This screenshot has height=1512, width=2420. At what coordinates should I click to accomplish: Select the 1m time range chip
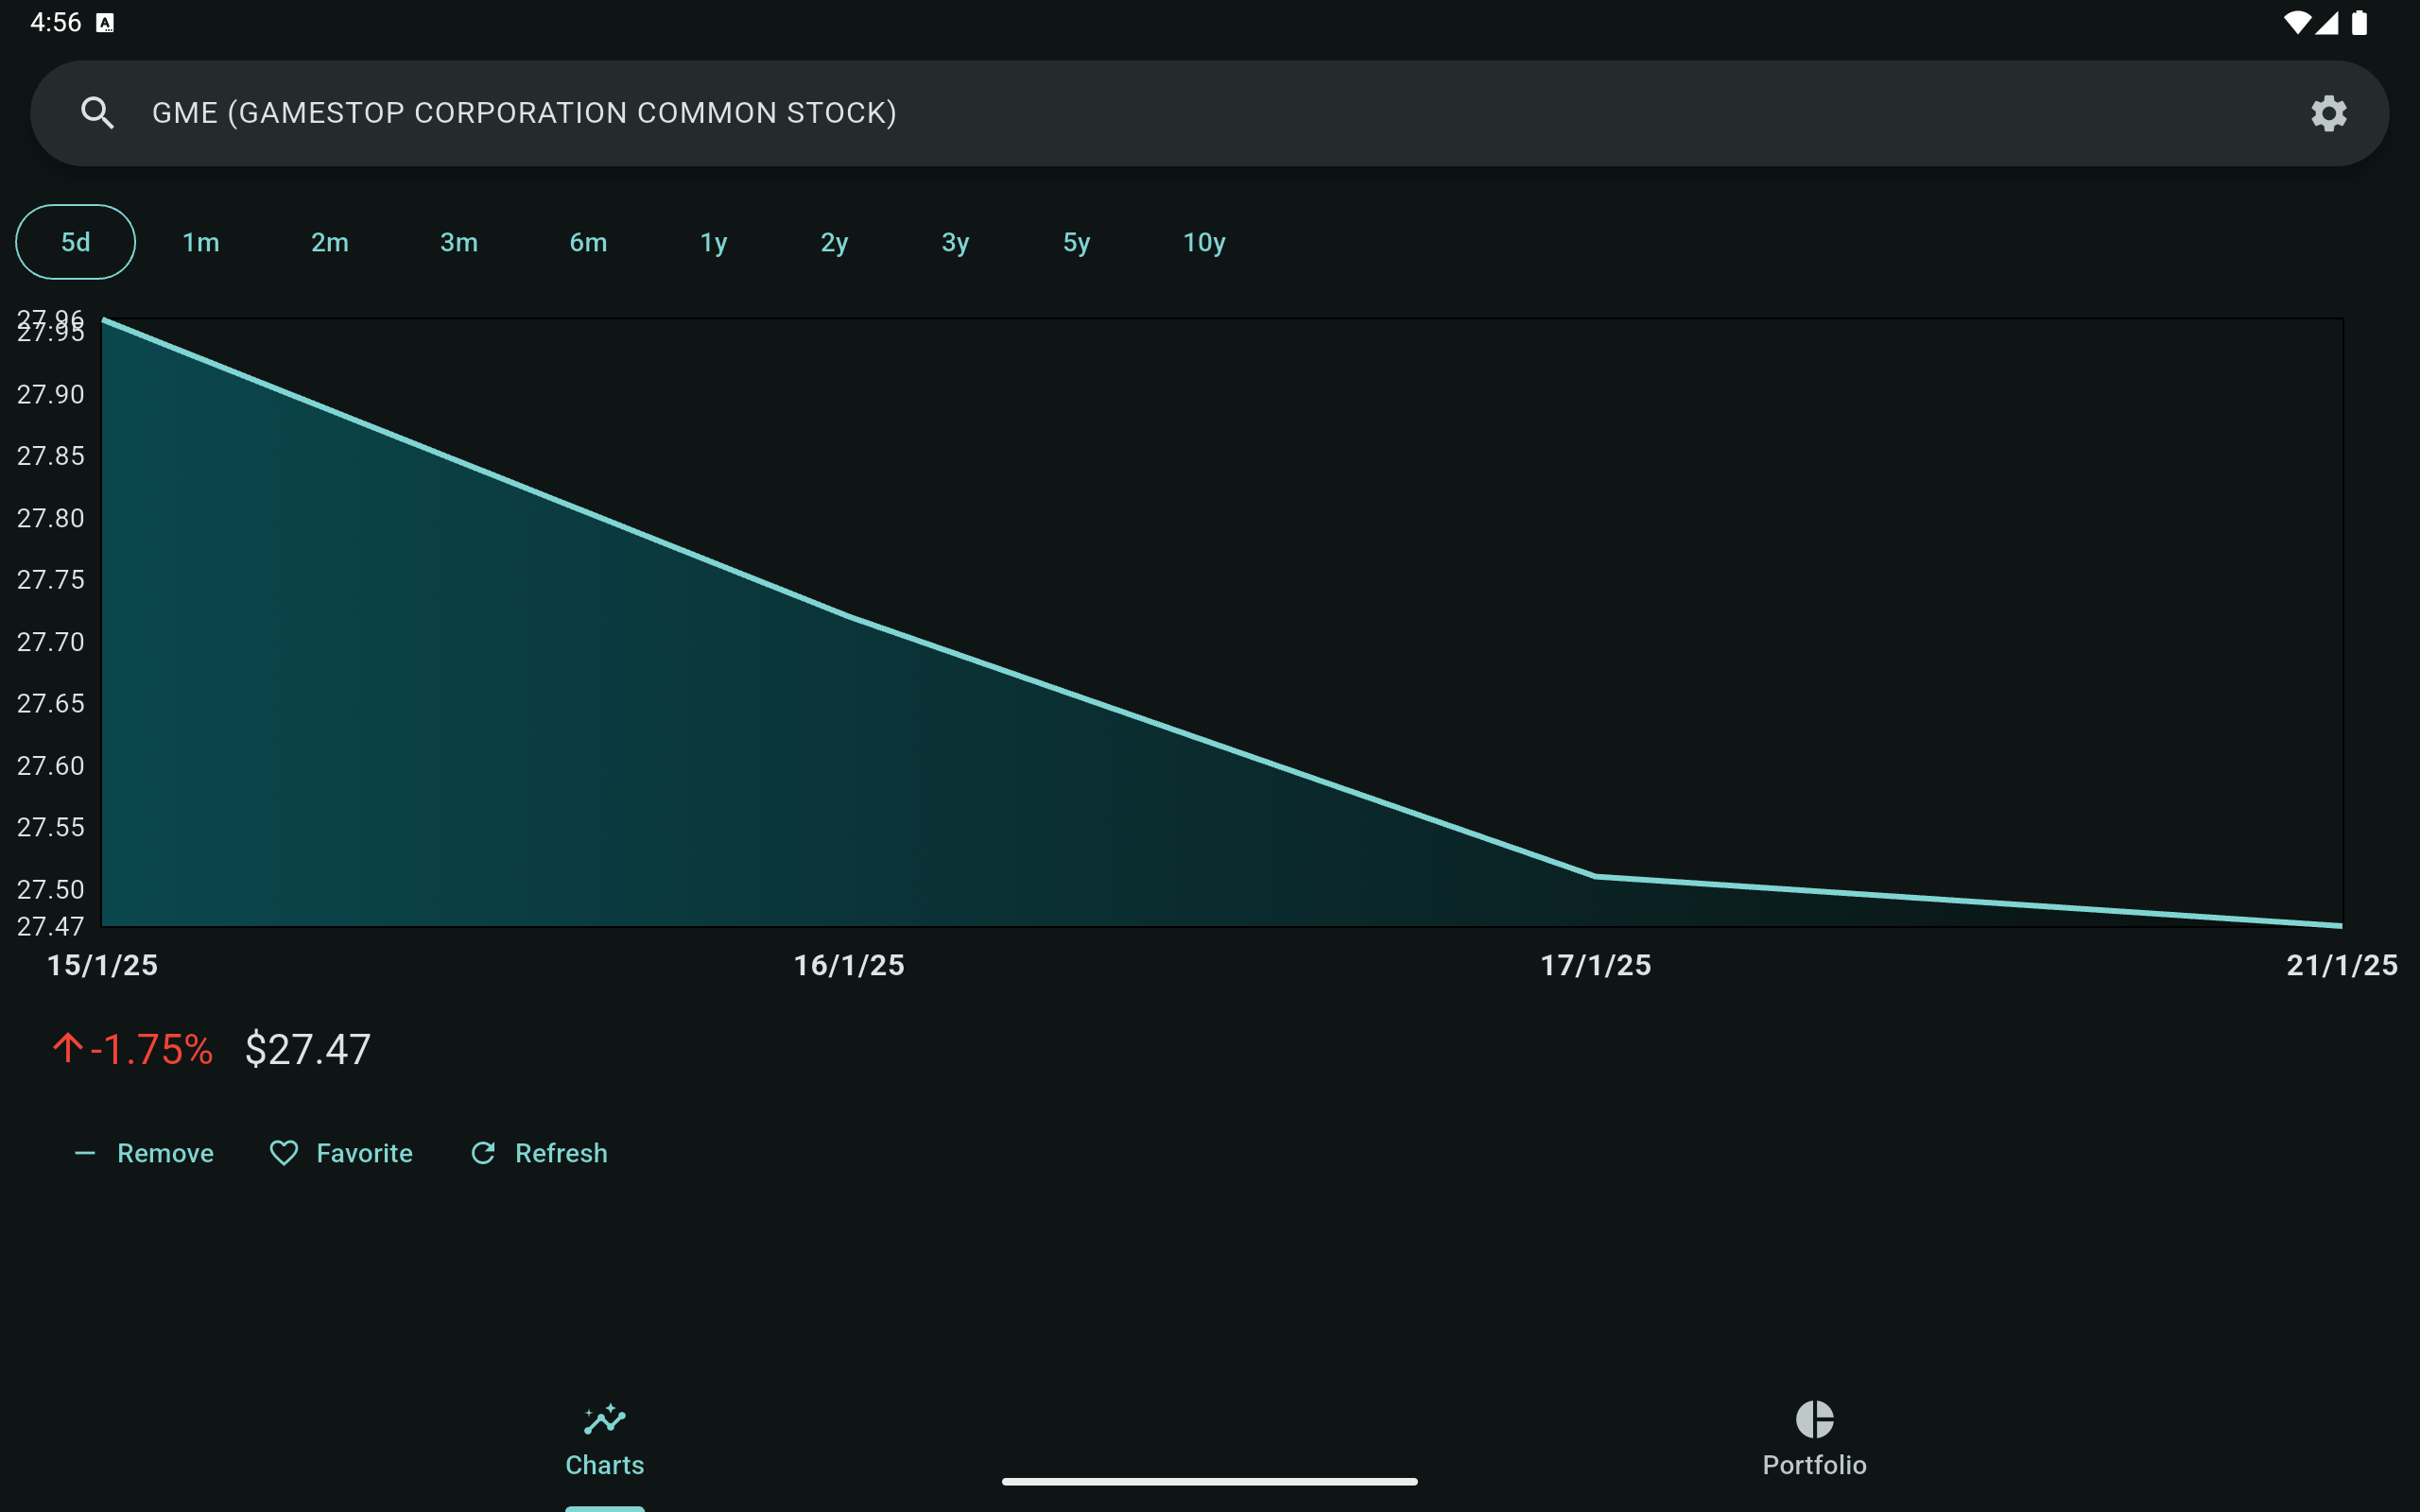[x=201, y=242]
